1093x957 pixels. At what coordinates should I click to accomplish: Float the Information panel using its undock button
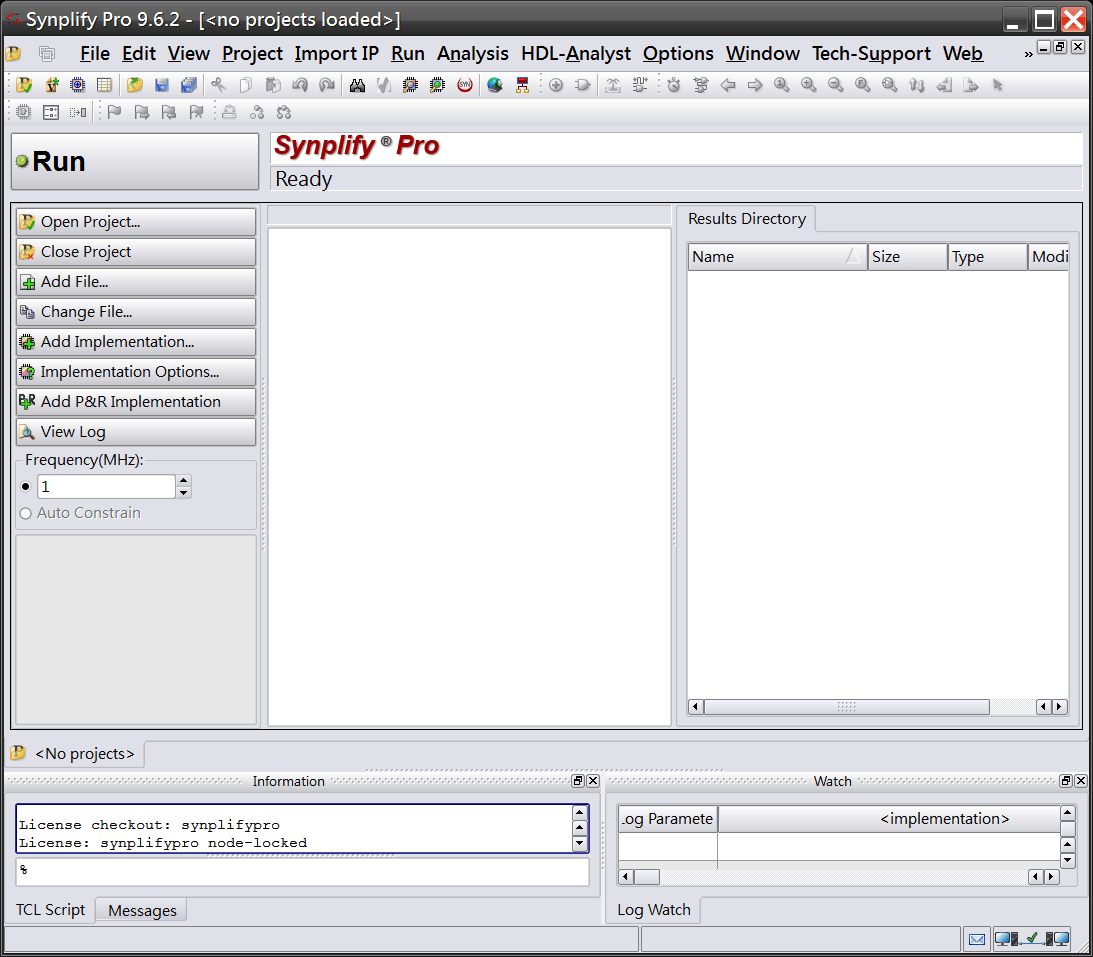tap(578, 781)
